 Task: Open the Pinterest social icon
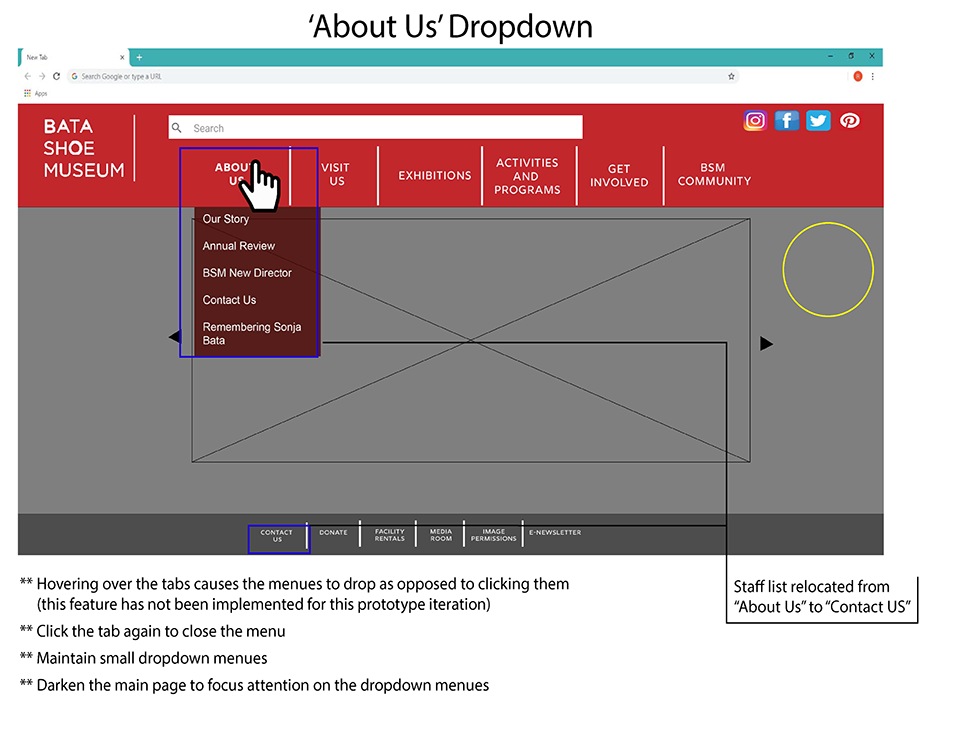pos(849,121)
